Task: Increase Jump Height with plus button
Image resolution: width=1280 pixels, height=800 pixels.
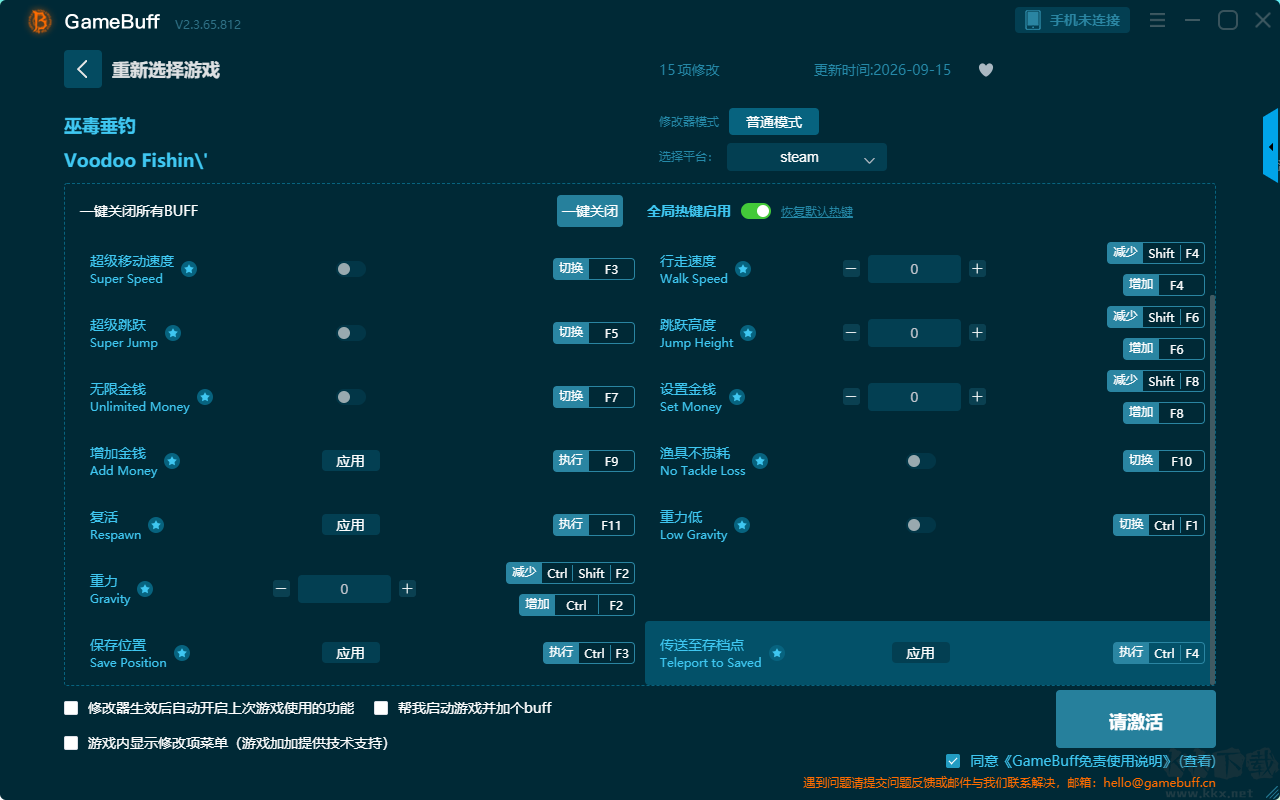Action: click(x=977, y=333)
